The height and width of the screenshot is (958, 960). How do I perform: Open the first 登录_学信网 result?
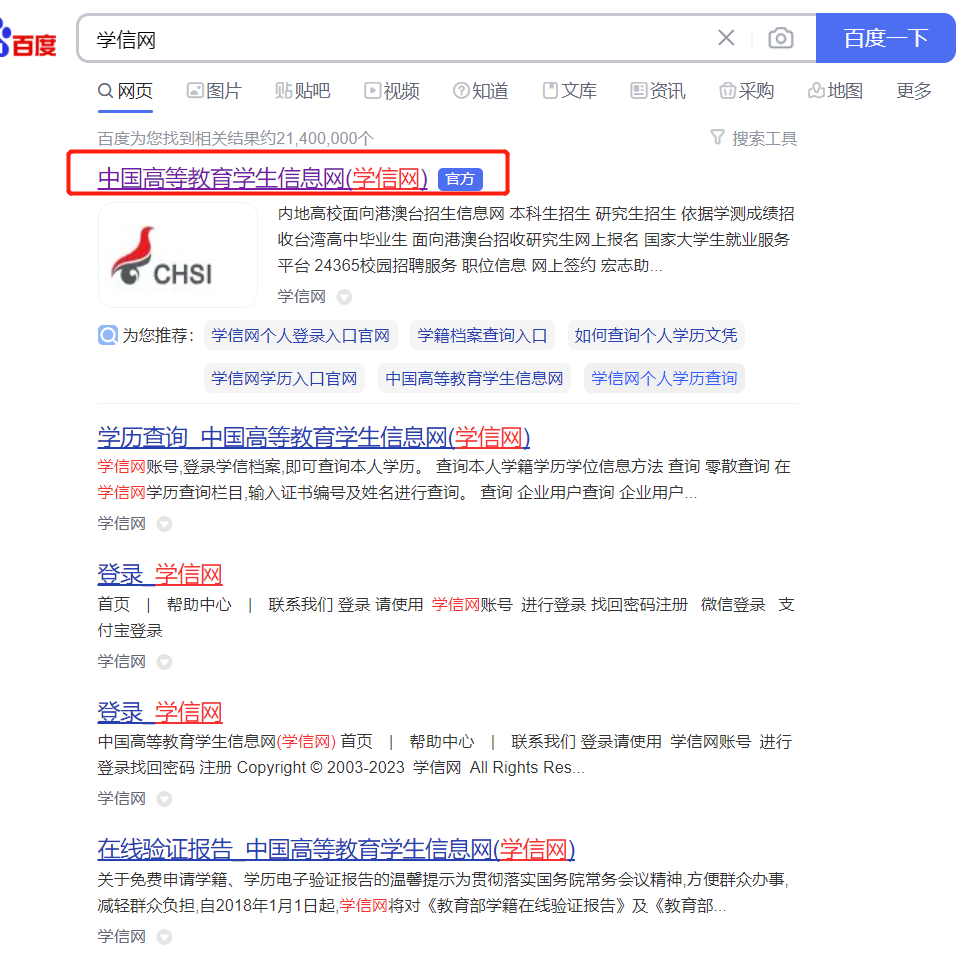click(160, 574)
